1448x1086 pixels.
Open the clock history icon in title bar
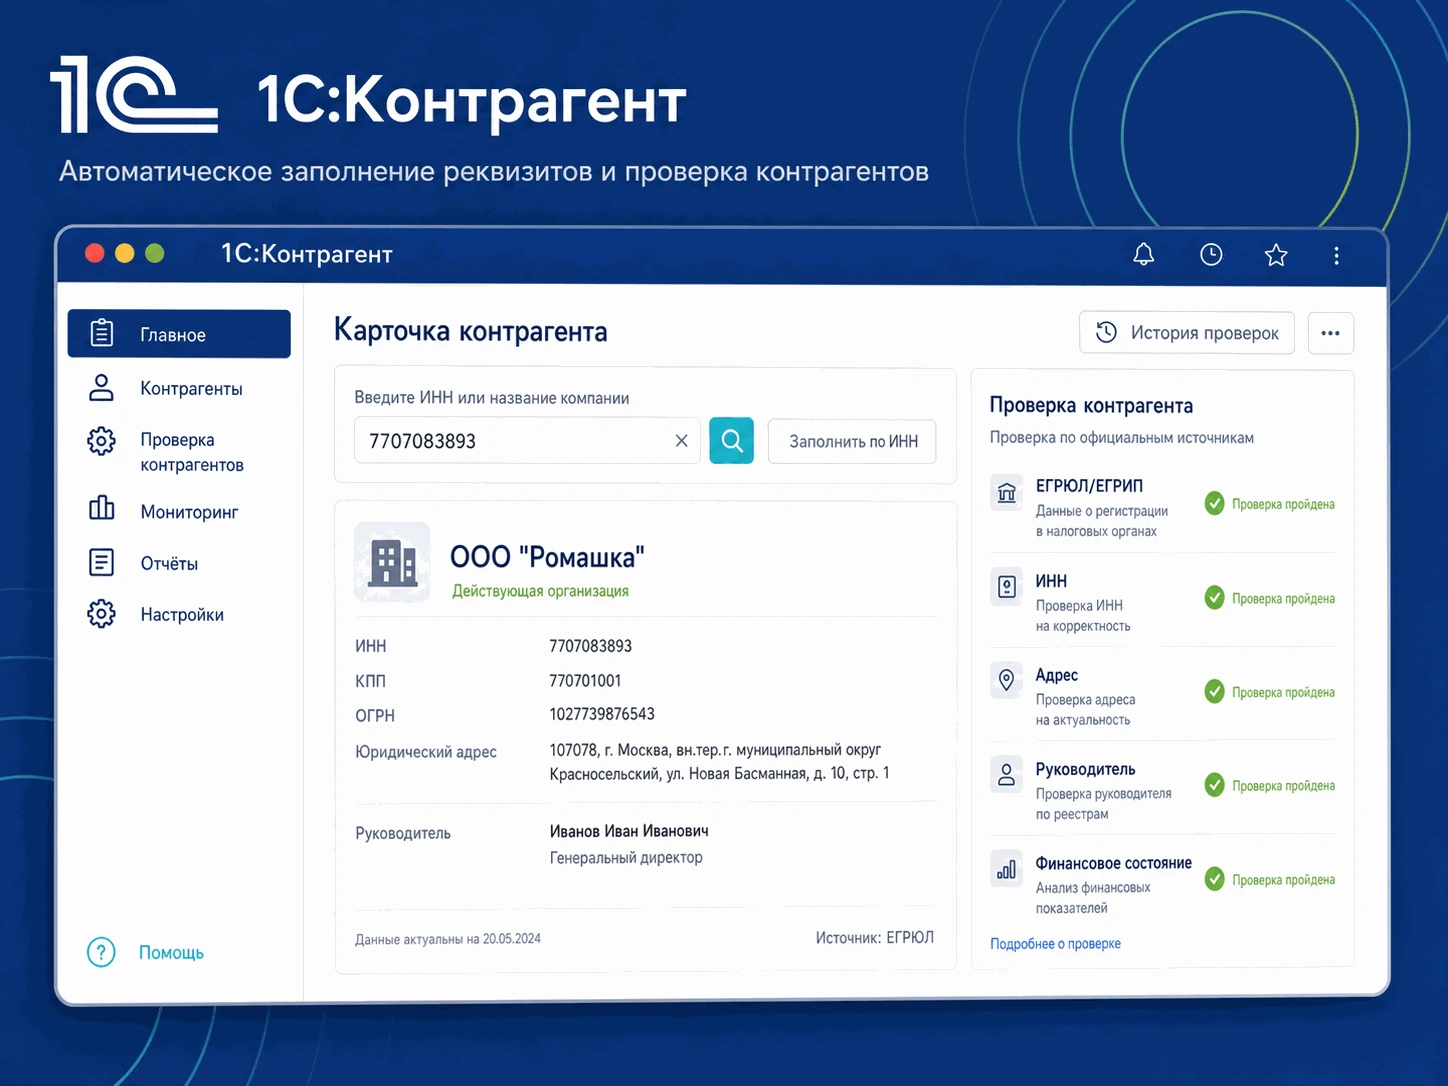pos(1211,254)
